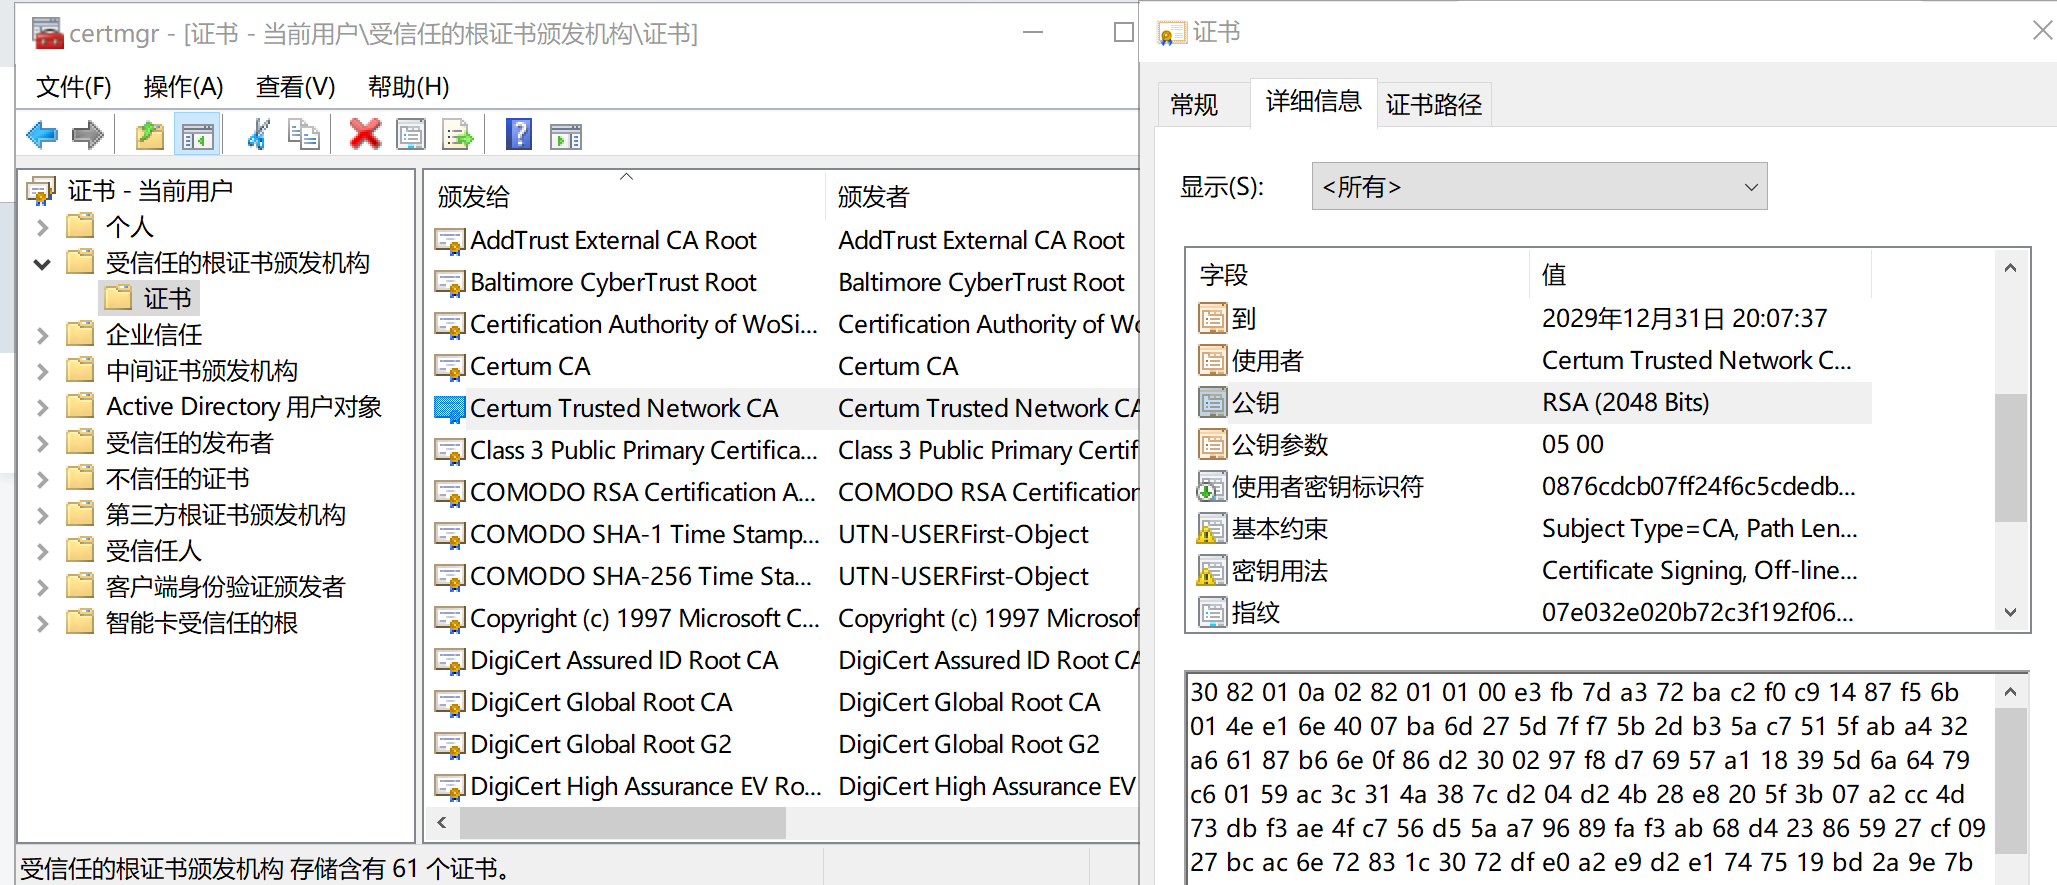Select 智能卡受信任的根 tree item
Screen dimensions: 2057x885
[x=201, y=623]
